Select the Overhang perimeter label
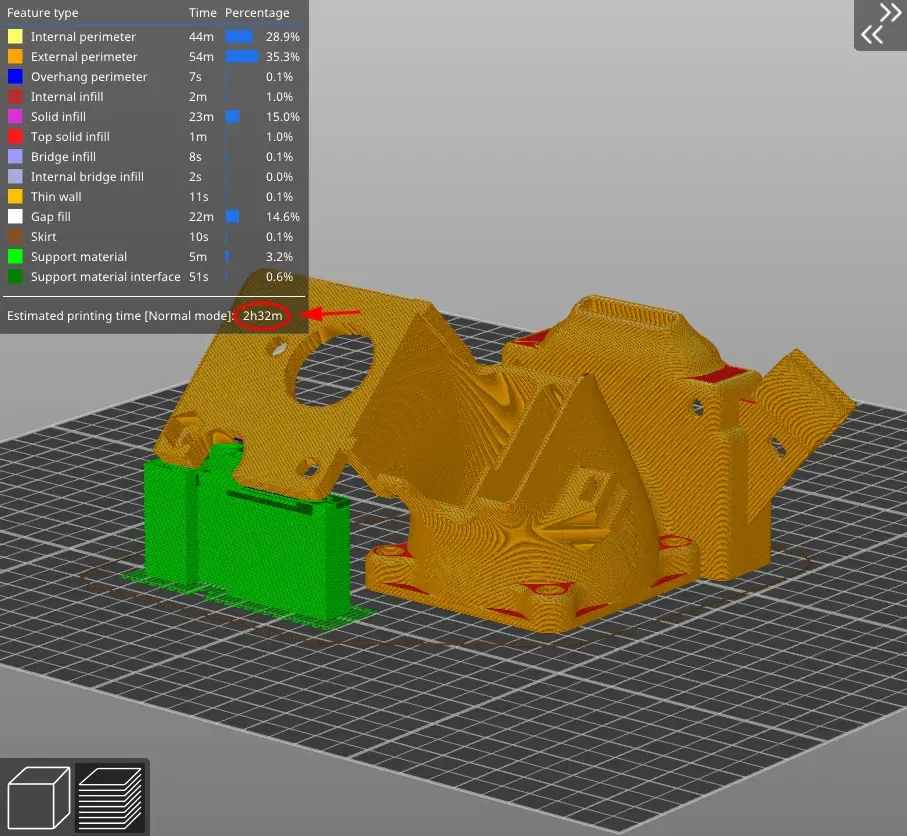 (x=89, y=76)
